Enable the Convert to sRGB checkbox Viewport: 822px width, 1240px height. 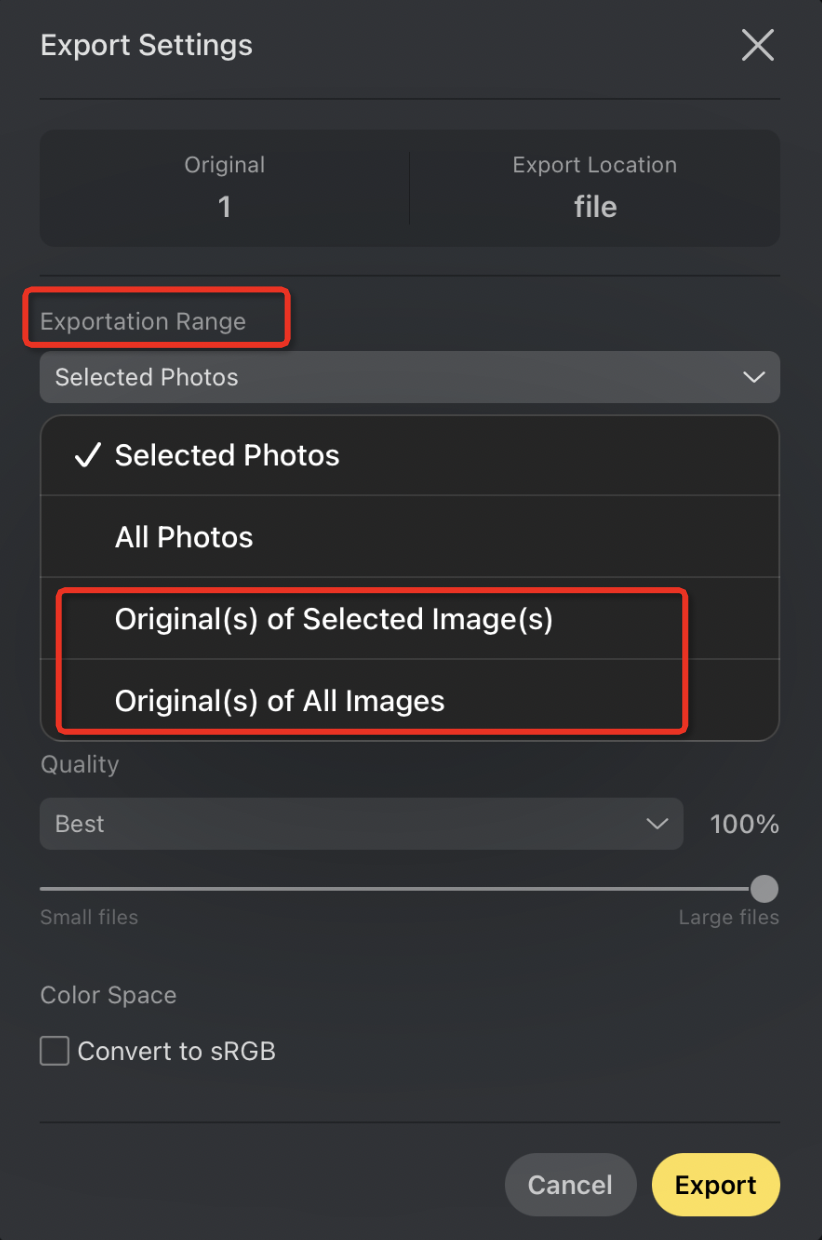54,1051
